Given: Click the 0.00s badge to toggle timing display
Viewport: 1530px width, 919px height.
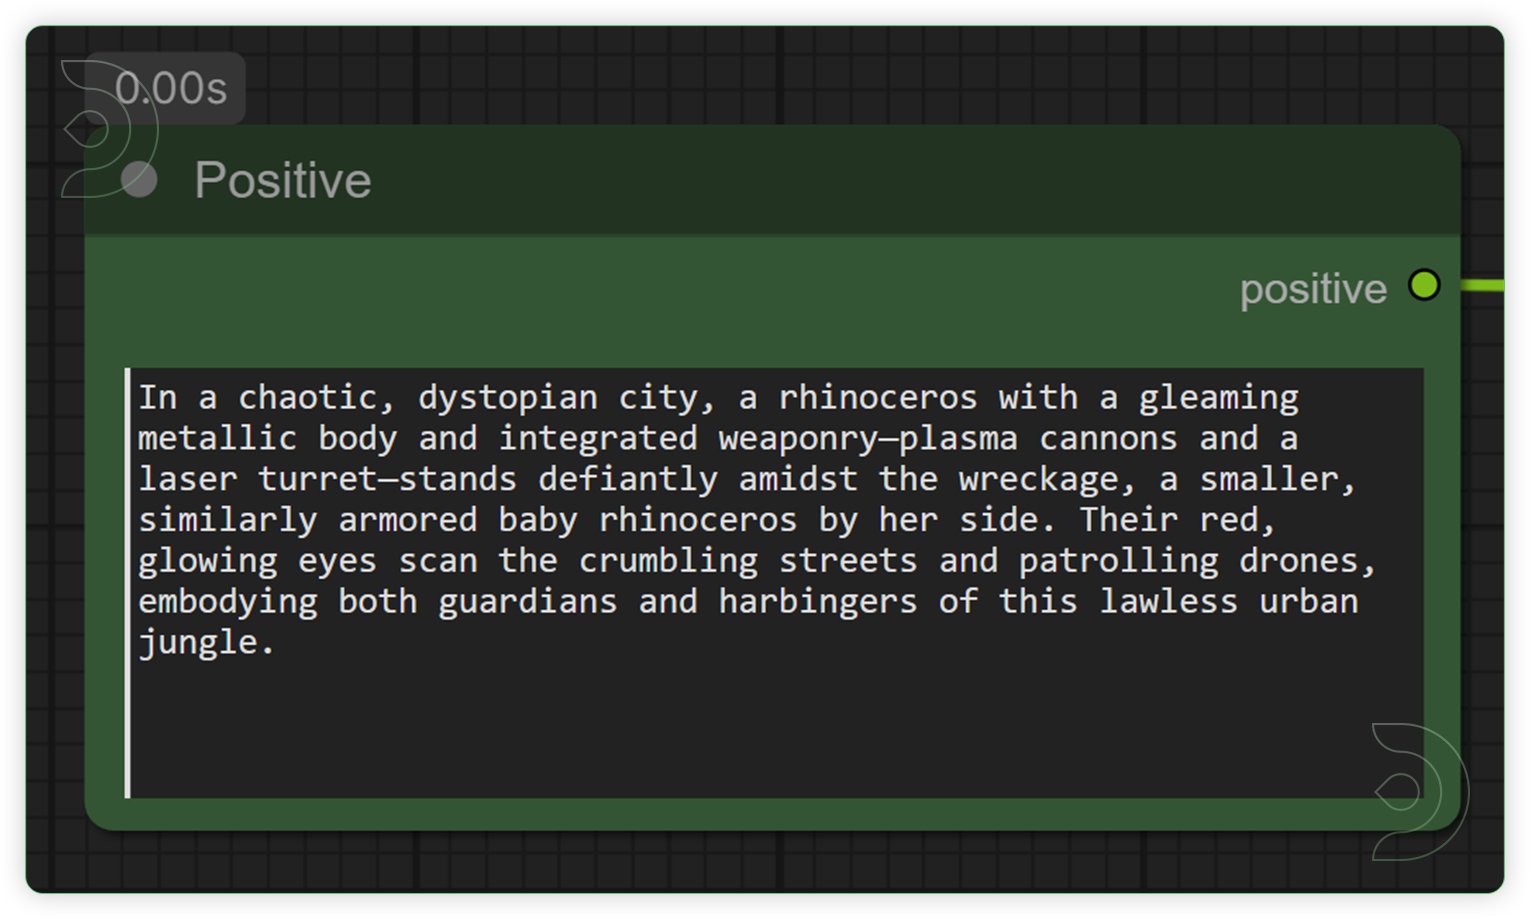Looking at the screenshot, I should pos(172,87).
